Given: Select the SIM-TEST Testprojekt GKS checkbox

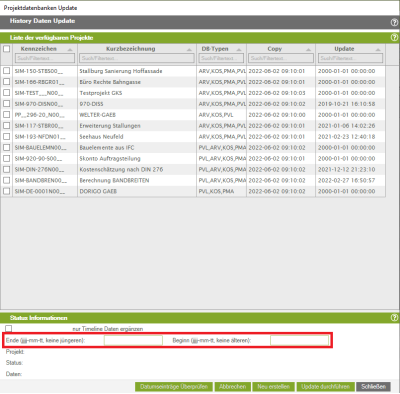Looking at the screenshot, I should click(x=7, y=93).
